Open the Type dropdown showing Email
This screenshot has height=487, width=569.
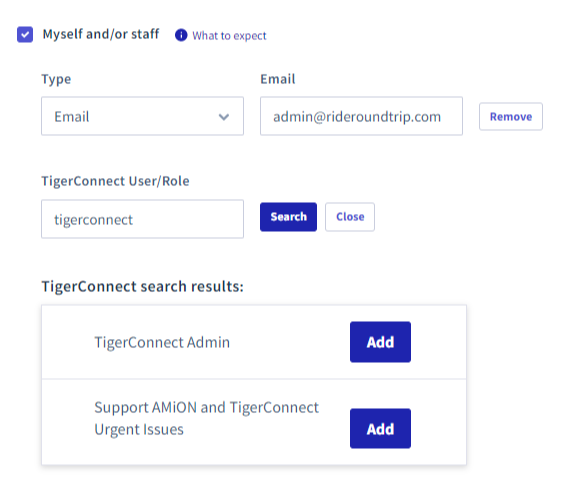pyautogui.click(x=142, y=116)
